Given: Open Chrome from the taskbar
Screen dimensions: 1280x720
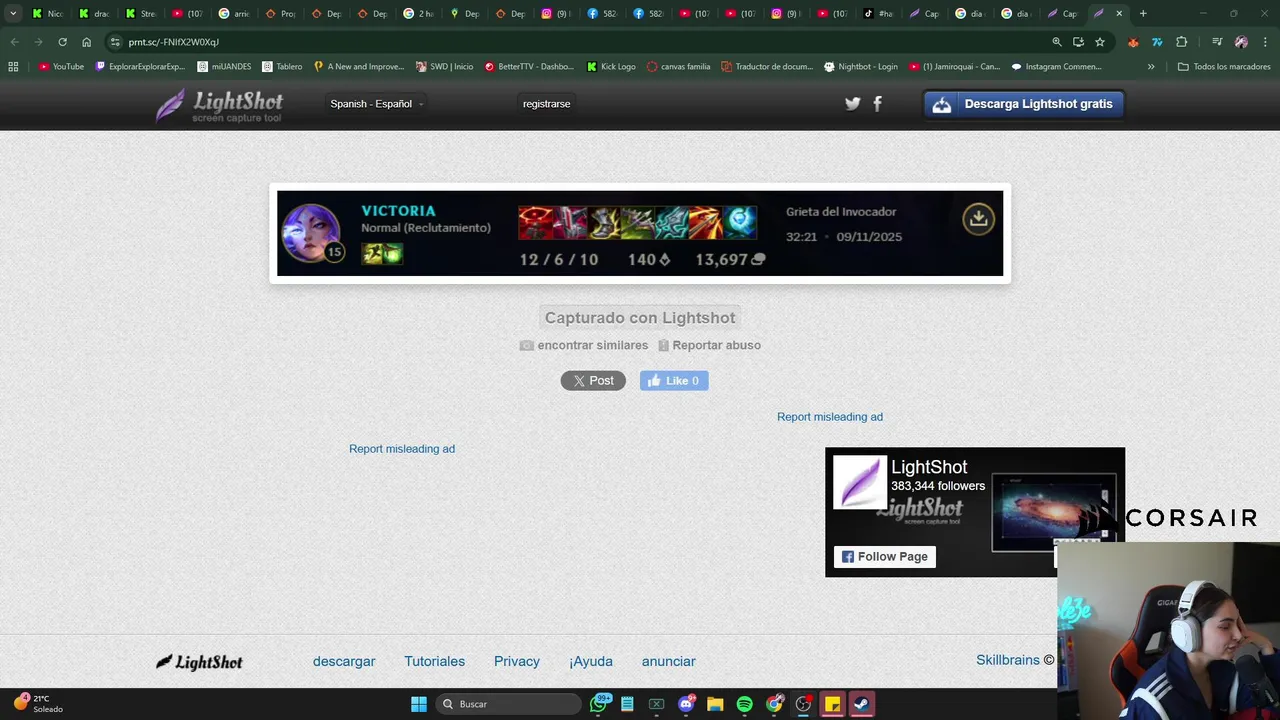Looking at the screenshot, I should pos(774,704).
